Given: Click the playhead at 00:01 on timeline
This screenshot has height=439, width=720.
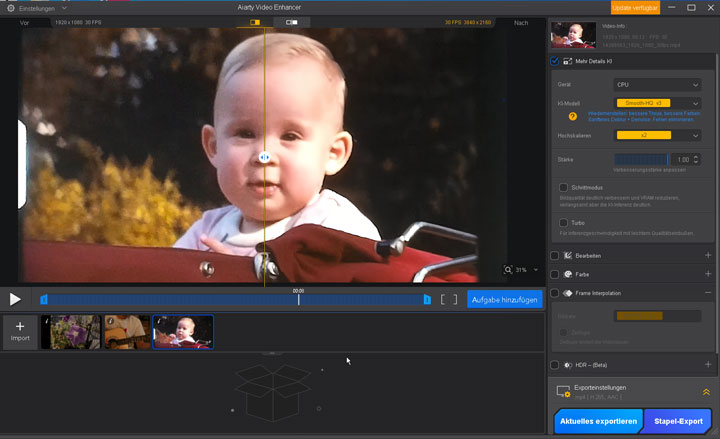Looking at the screenshot, I should click(x=298, y=299).
